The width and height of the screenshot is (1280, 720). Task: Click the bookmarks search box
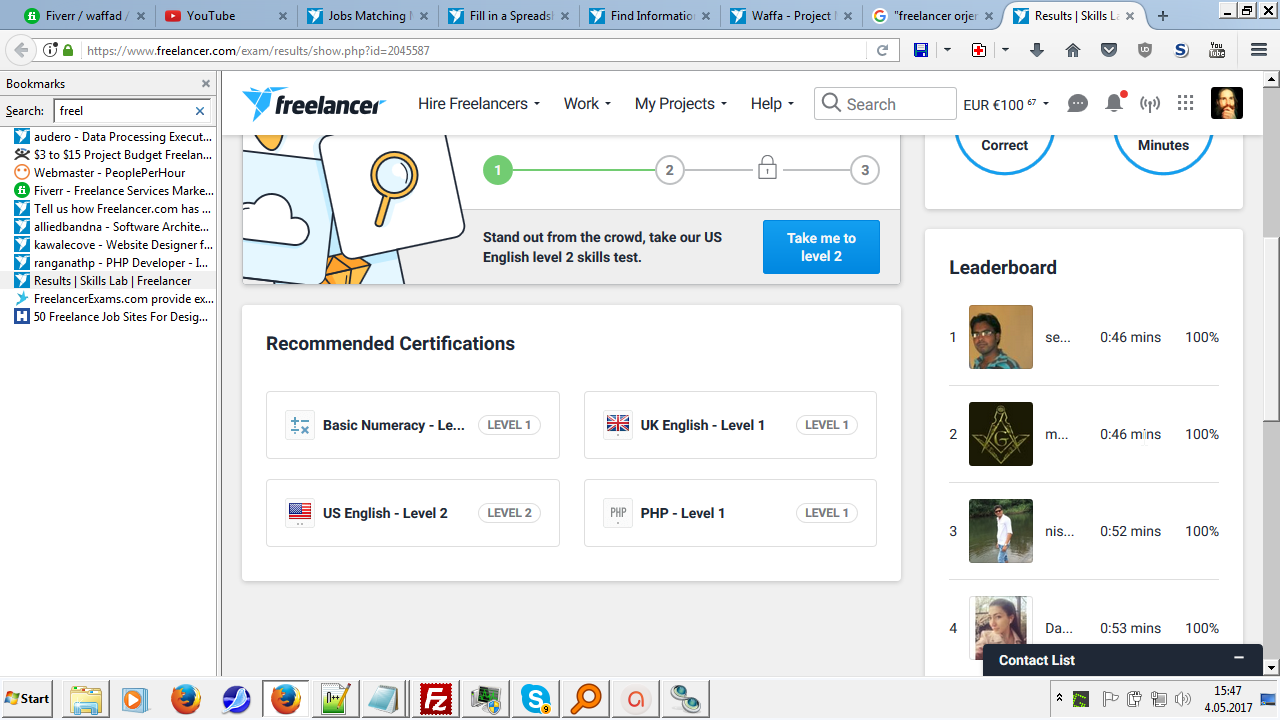point(131,111)
